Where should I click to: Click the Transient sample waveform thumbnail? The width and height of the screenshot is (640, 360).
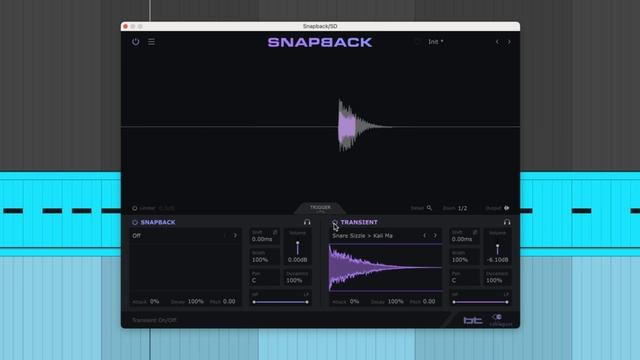[x=385, y=268]
